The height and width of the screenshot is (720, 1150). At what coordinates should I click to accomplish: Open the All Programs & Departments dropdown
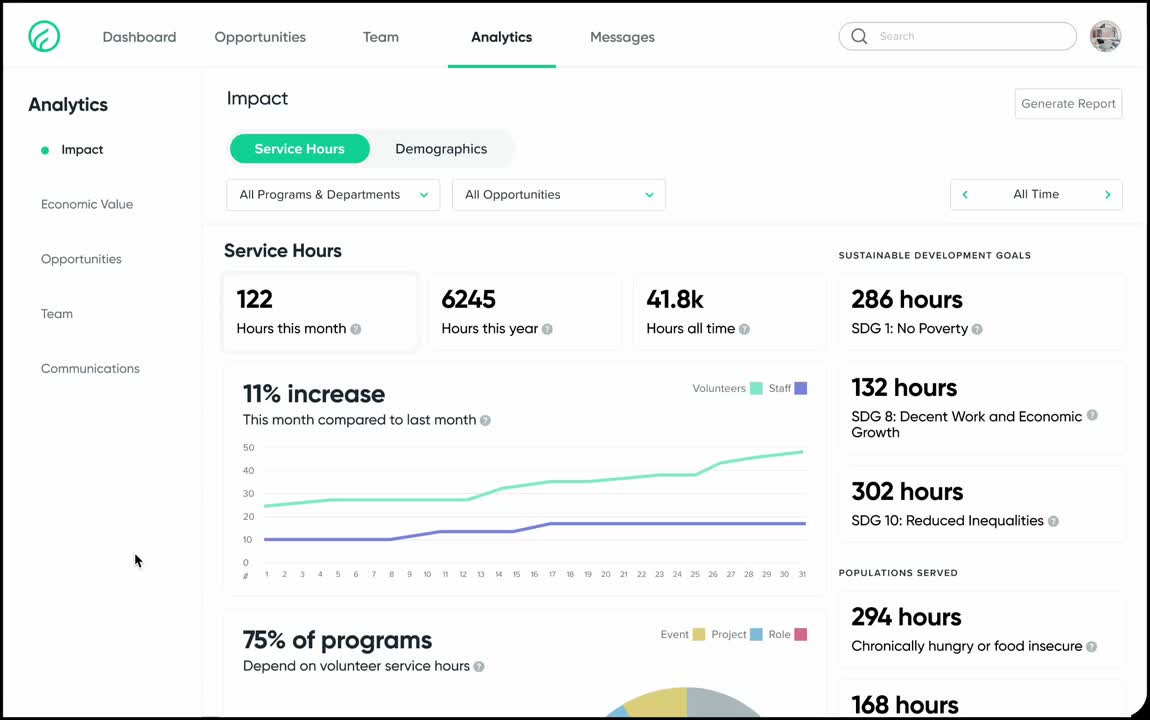(333, 194)
